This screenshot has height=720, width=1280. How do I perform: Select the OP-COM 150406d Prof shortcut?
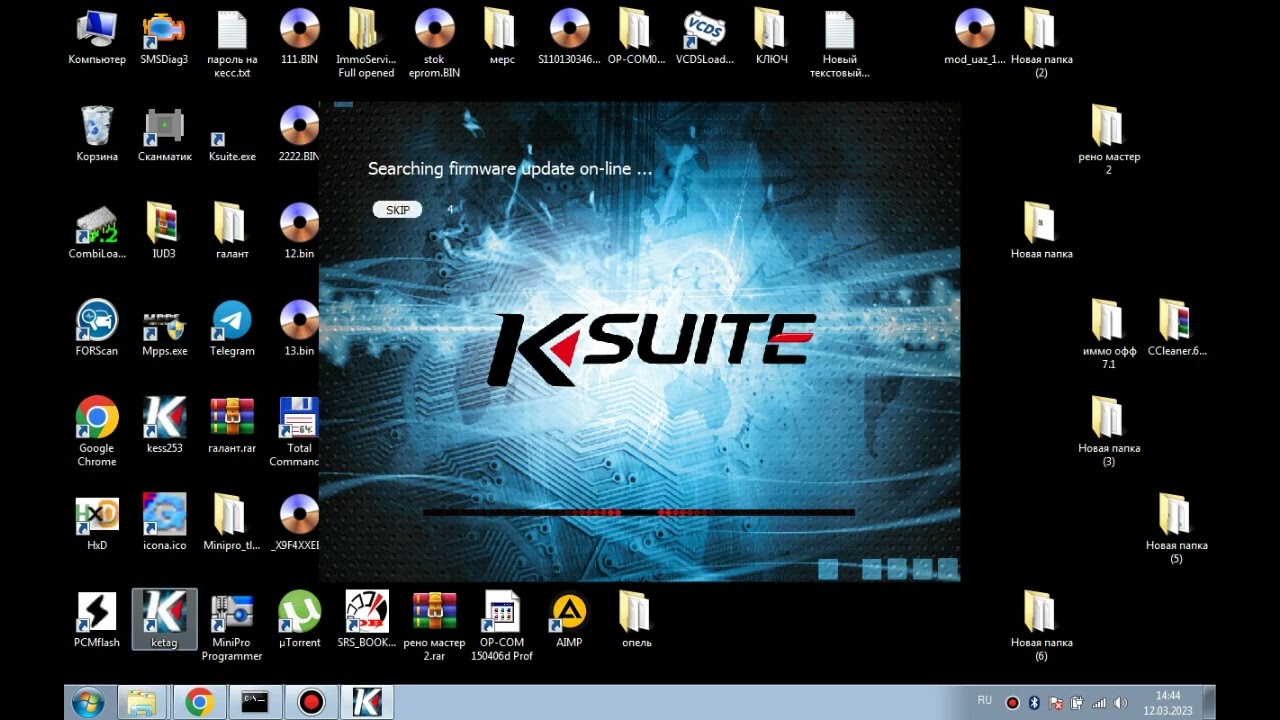pos(502,626)
